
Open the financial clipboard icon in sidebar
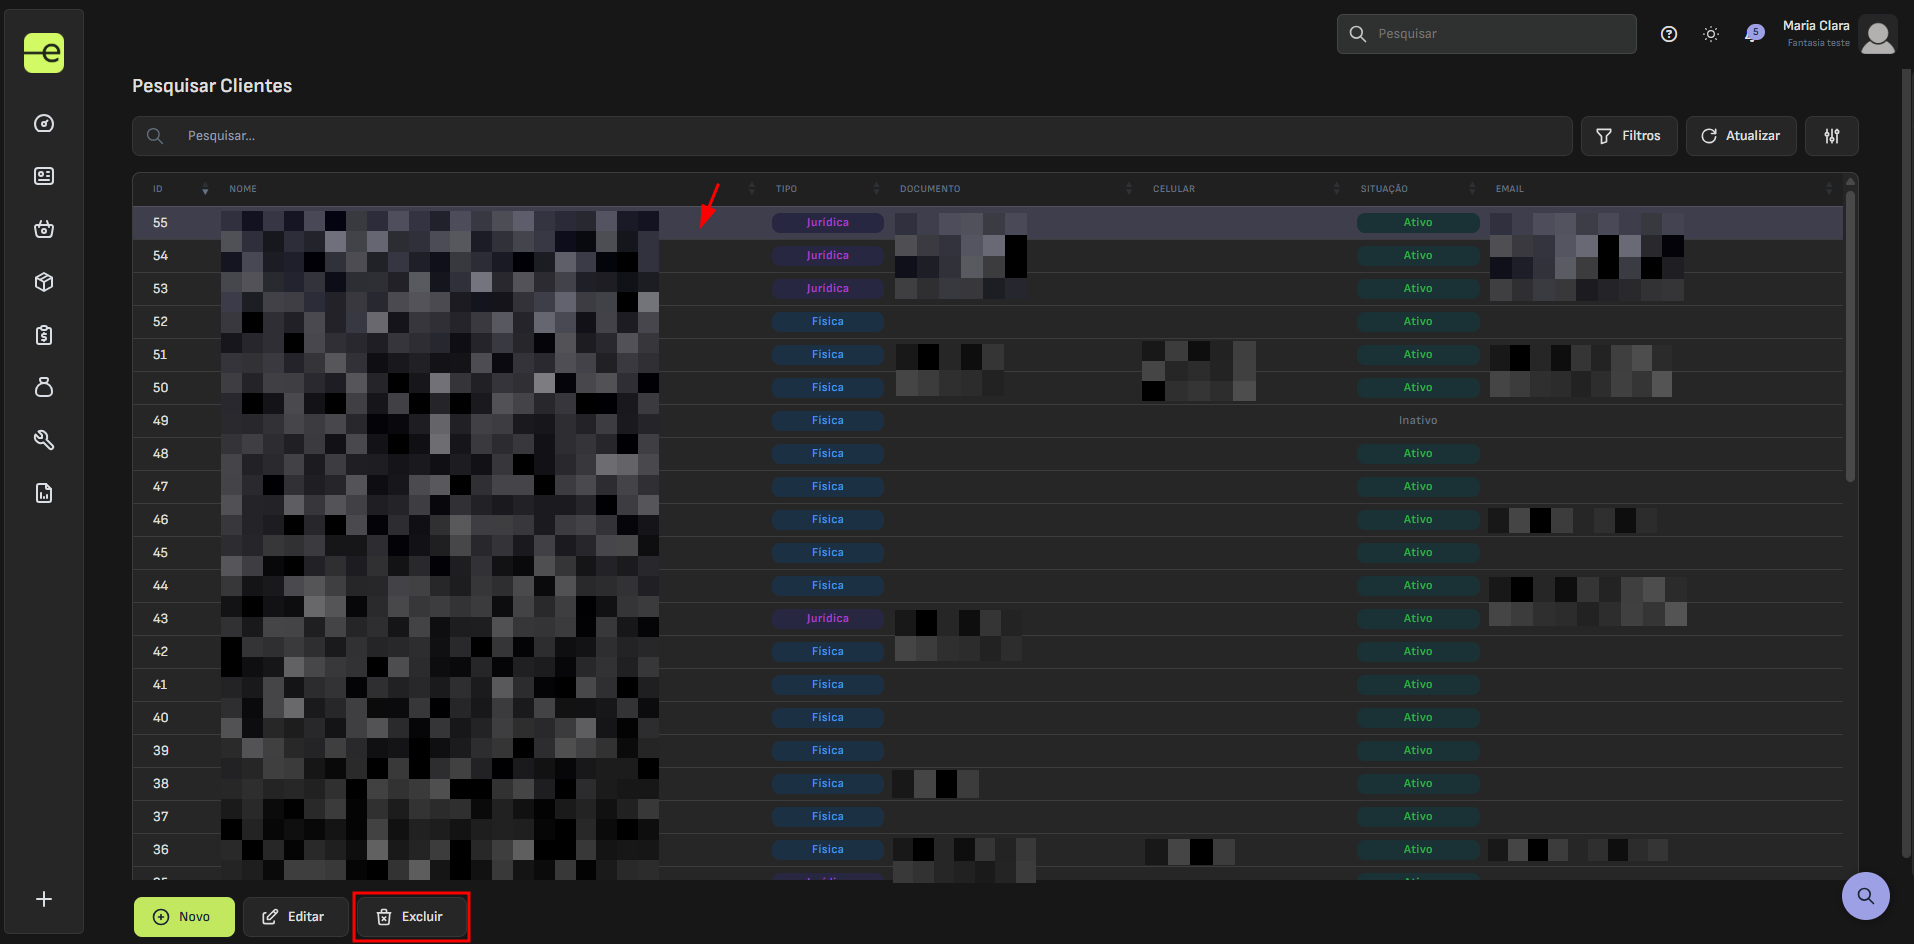[44, 335]
